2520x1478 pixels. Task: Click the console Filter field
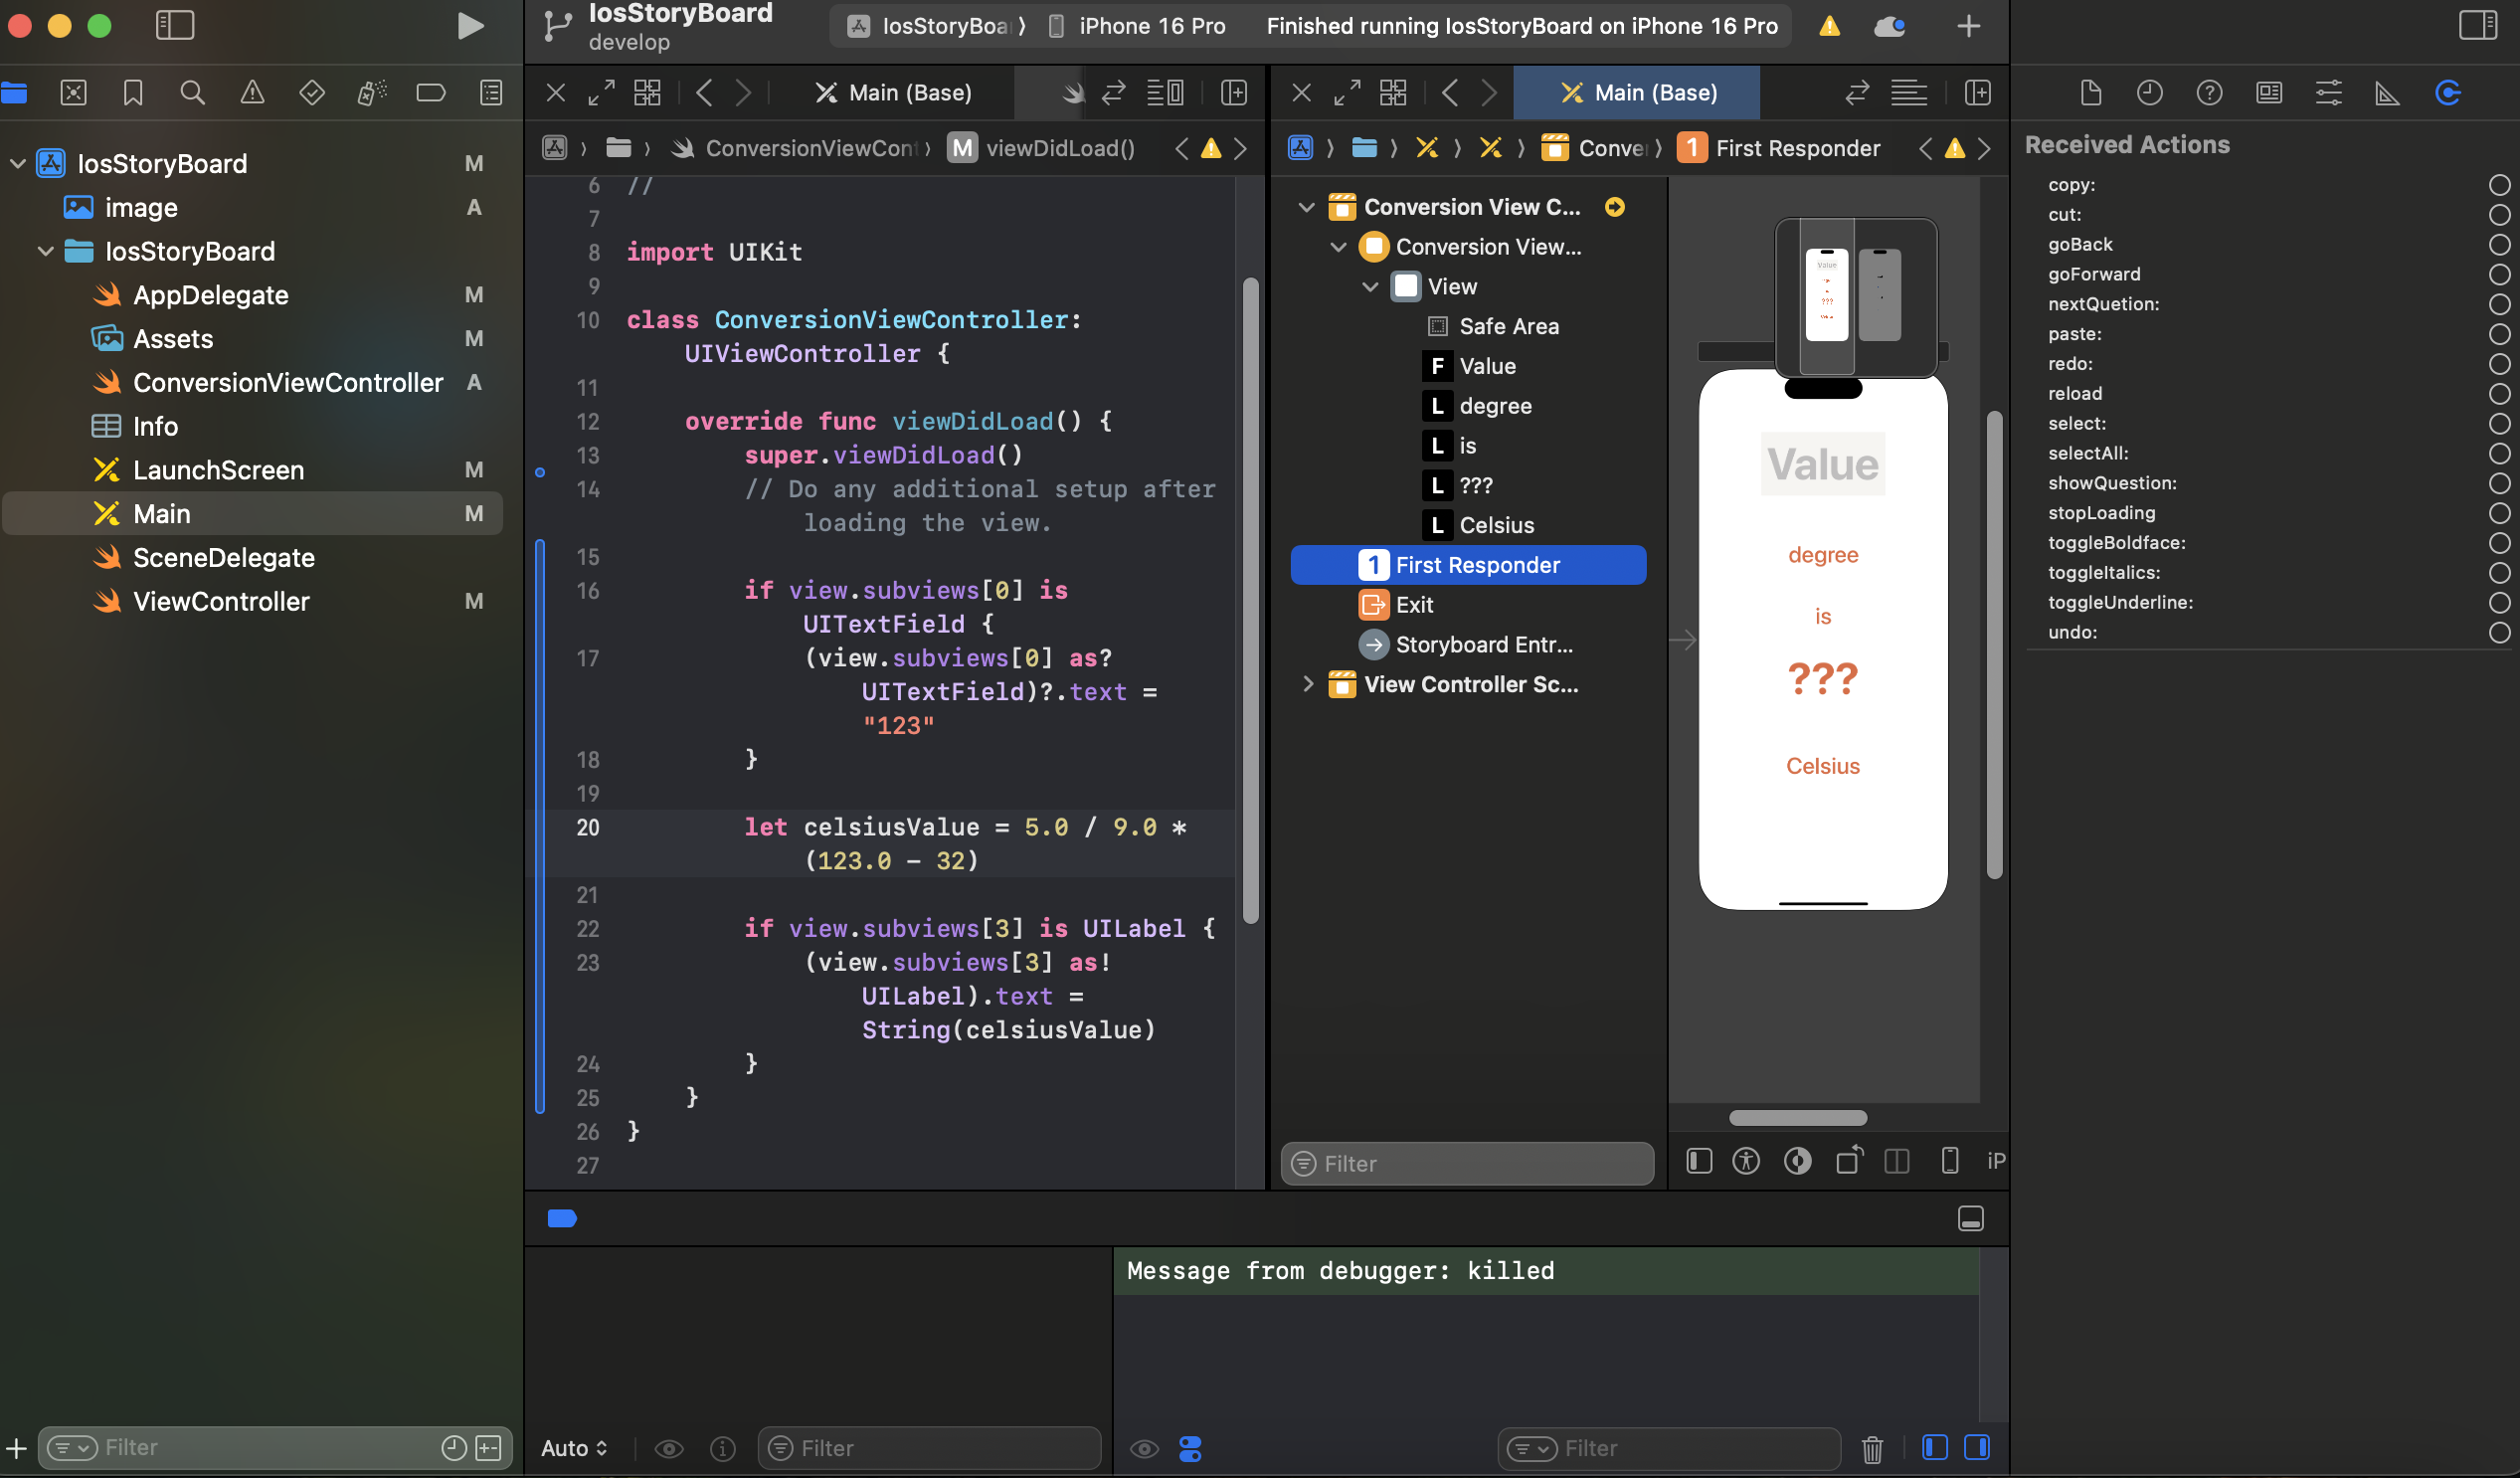click(1669, 1448)
